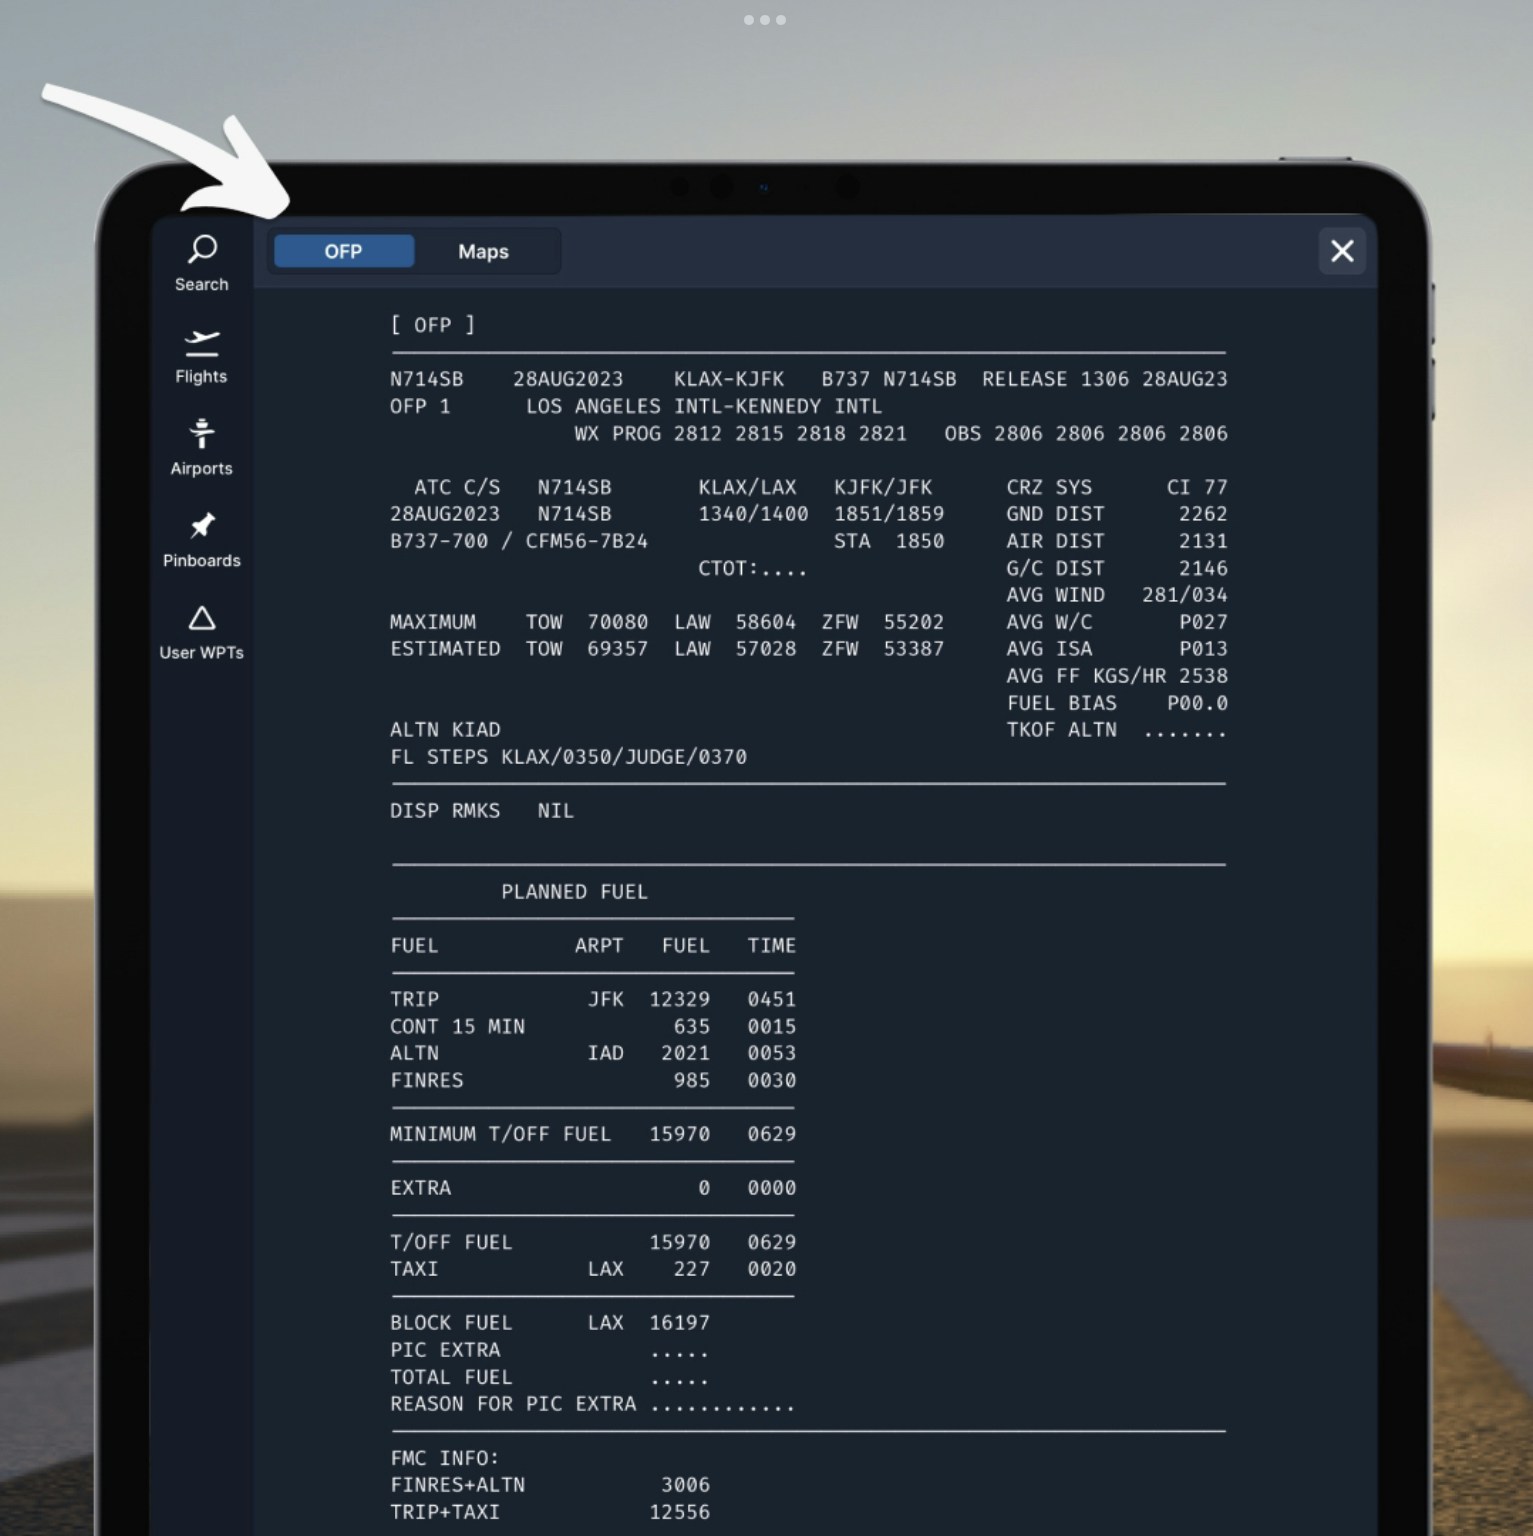Select the OFP tab
The height and width of the screenshot is (1536, 1533).
coord(343,252)
